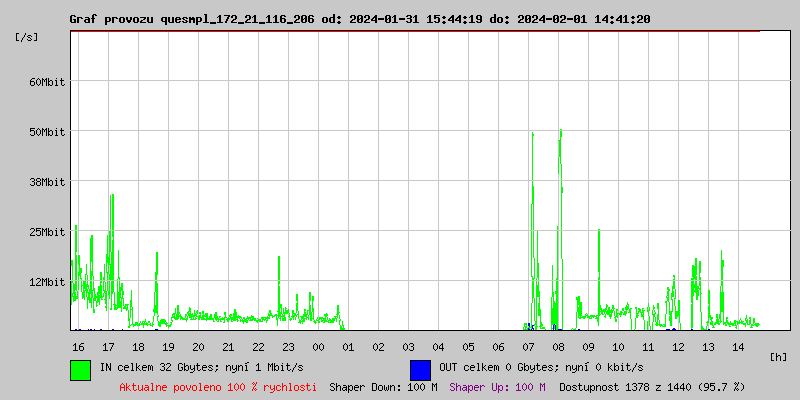Select the 60Mbit y-axis label
Image resolution: width=800 pixels, height=400 pixels.
[47, 82]
